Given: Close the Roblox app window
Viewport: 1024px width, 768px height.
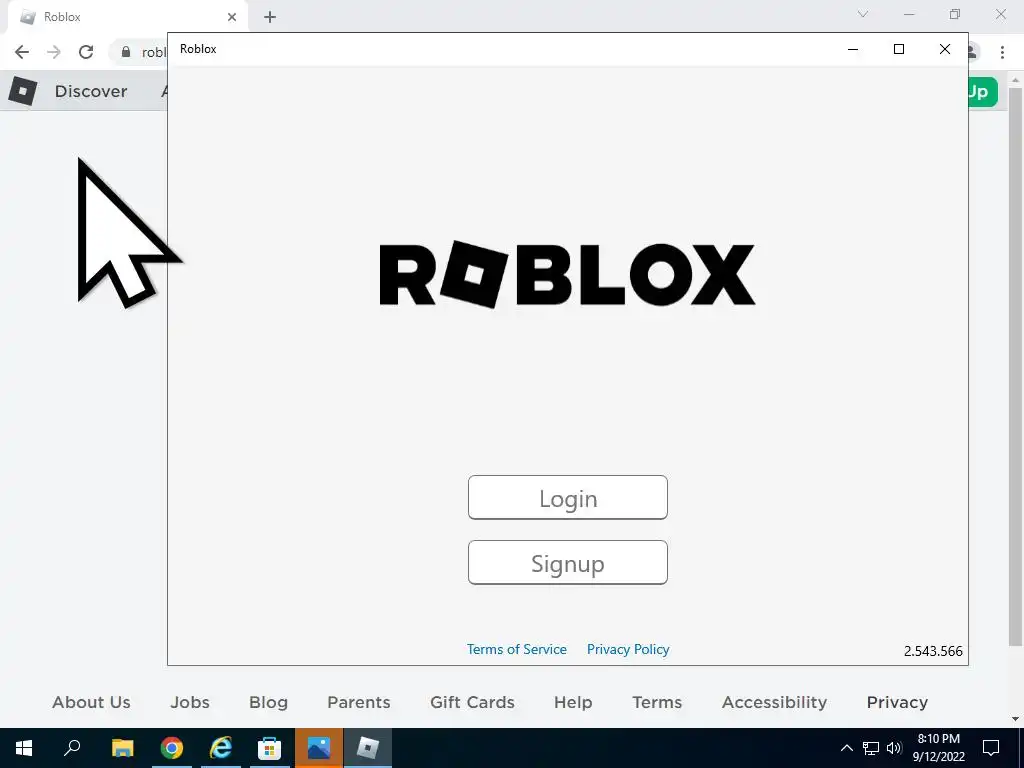Looking at the screenshot, I should click(944, 49).
